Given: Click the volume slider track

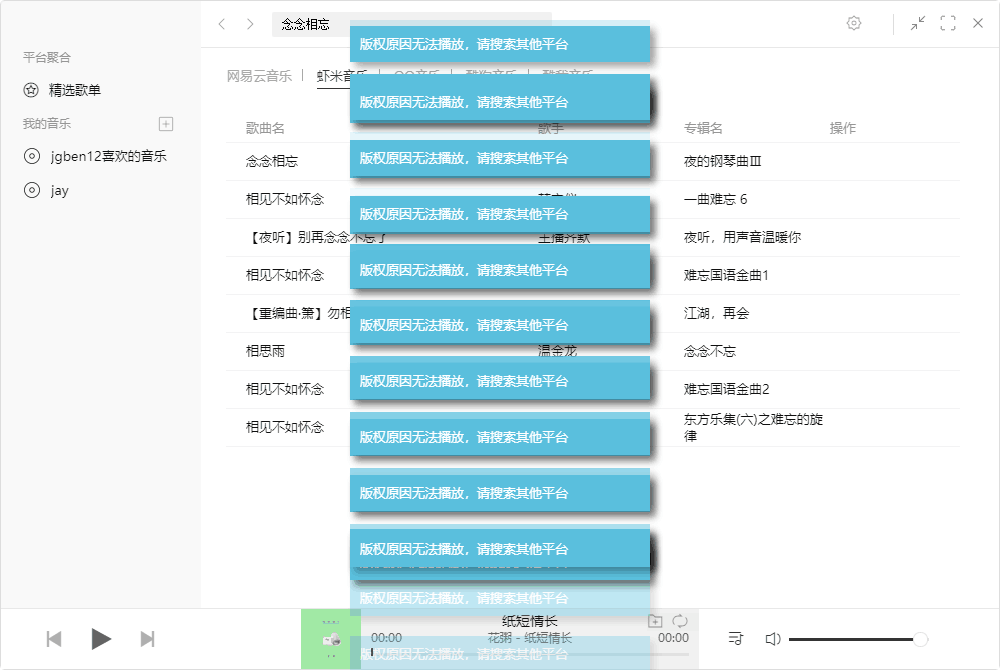Looking at the screenshot, I should [857, 639].
